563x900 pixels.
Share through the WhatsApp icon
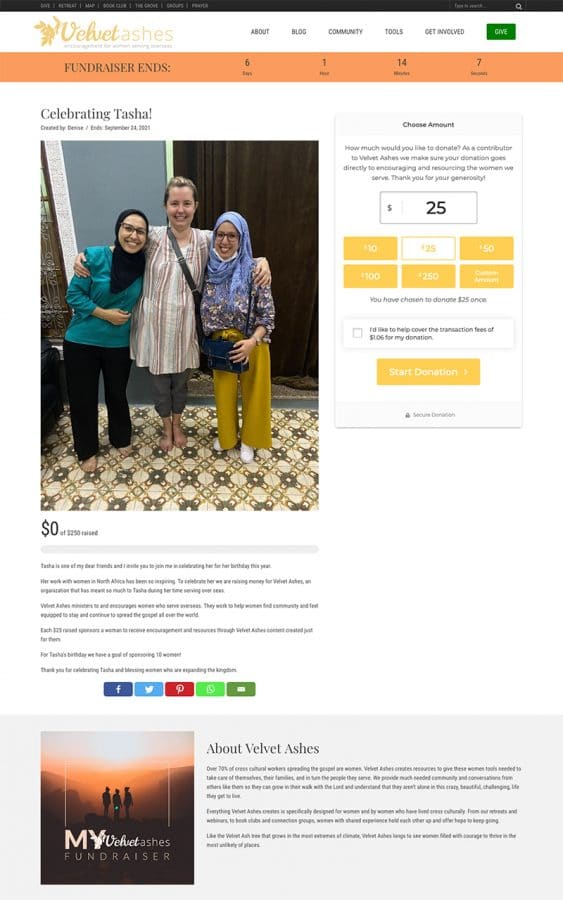[x=210, y=689]
